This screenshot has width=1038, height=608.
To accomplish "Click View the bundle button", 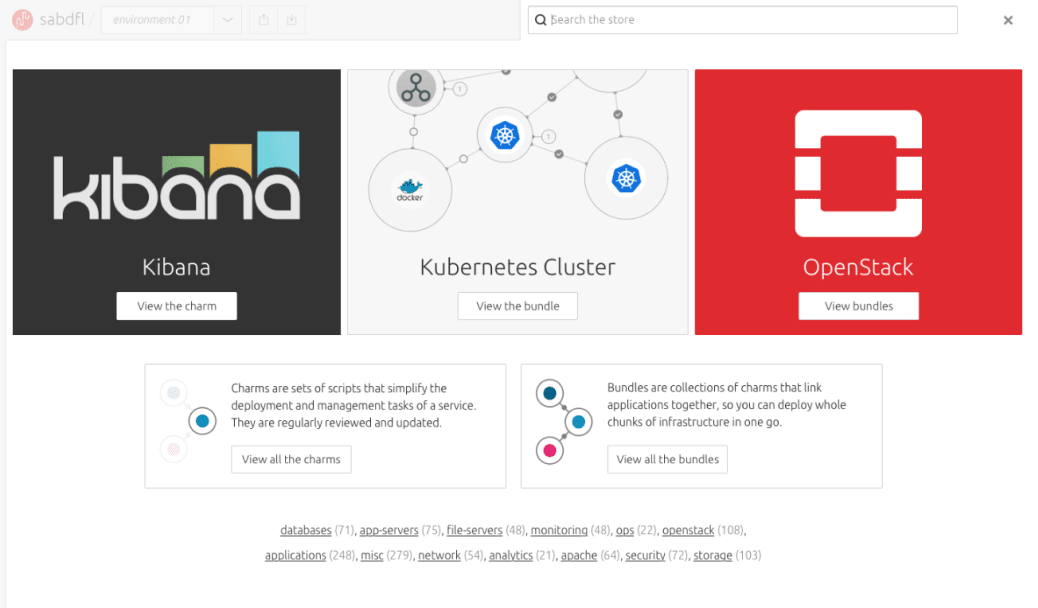I will coord(518,306).
